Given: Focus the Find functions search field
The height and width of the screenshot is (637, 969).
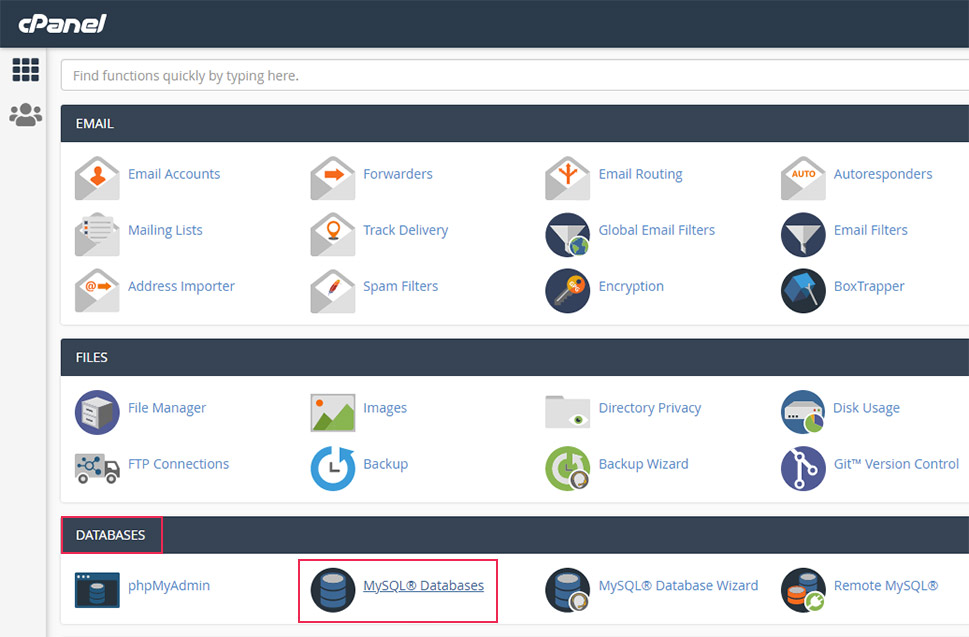Looking at the screenshot, I should [x=515, y=75].
